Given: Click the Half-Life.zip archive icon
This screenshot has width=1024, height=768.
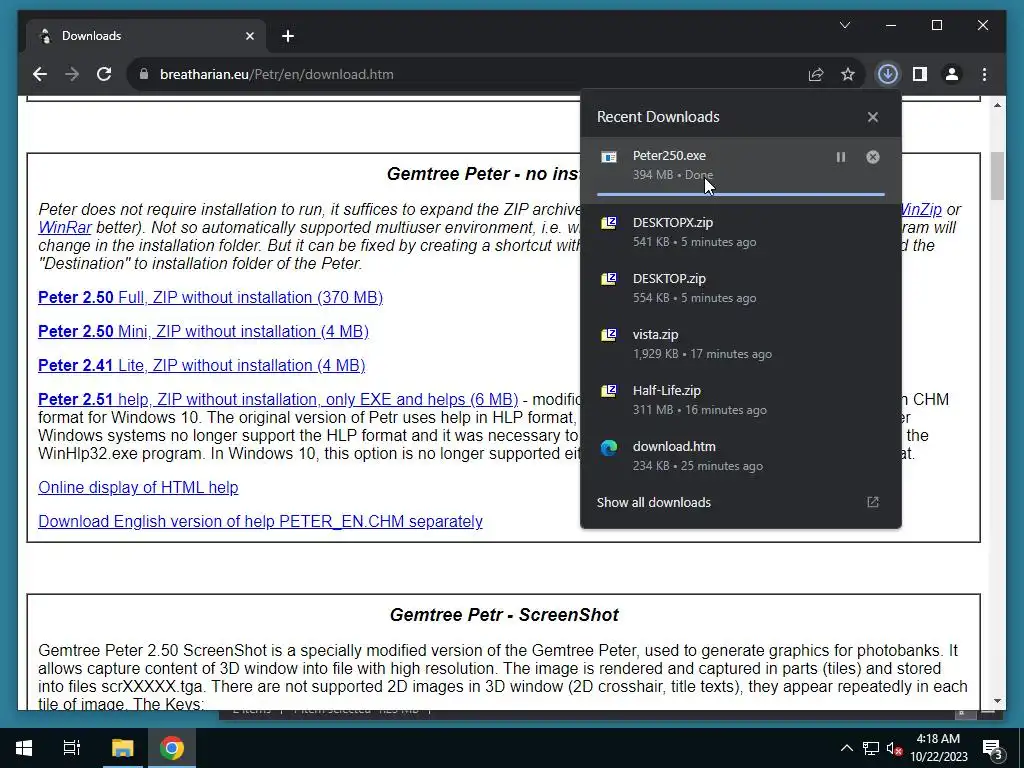Looking at the screenshot, I should (x=609, y=391).
